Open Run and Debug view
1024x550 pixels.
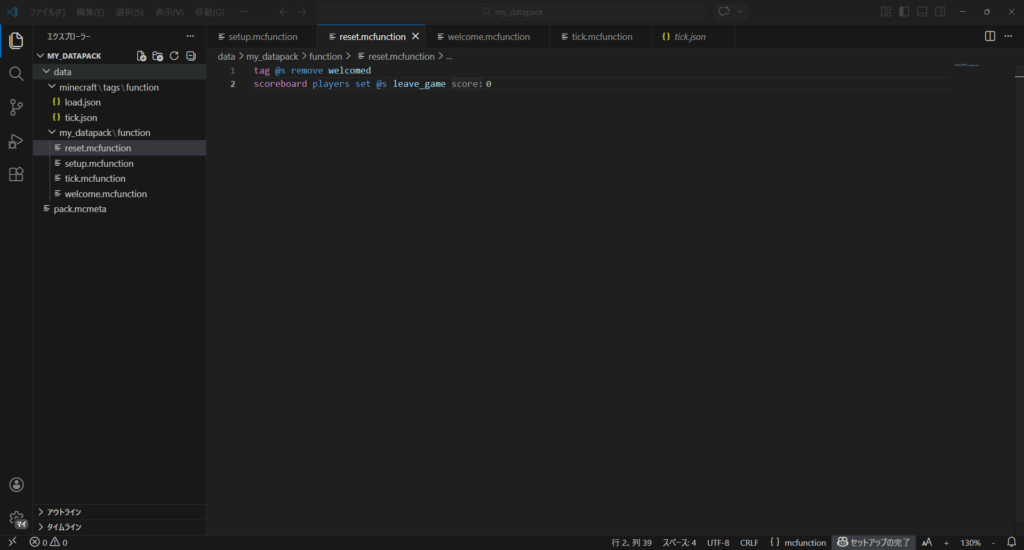point(16,141)
